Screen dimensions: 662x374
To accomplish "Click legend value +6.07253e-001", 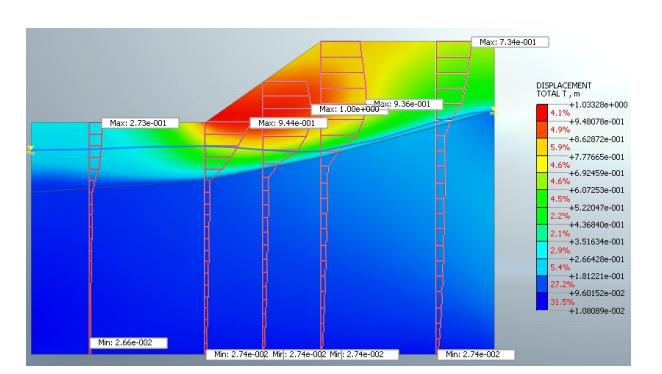I will tap(597, 190).
